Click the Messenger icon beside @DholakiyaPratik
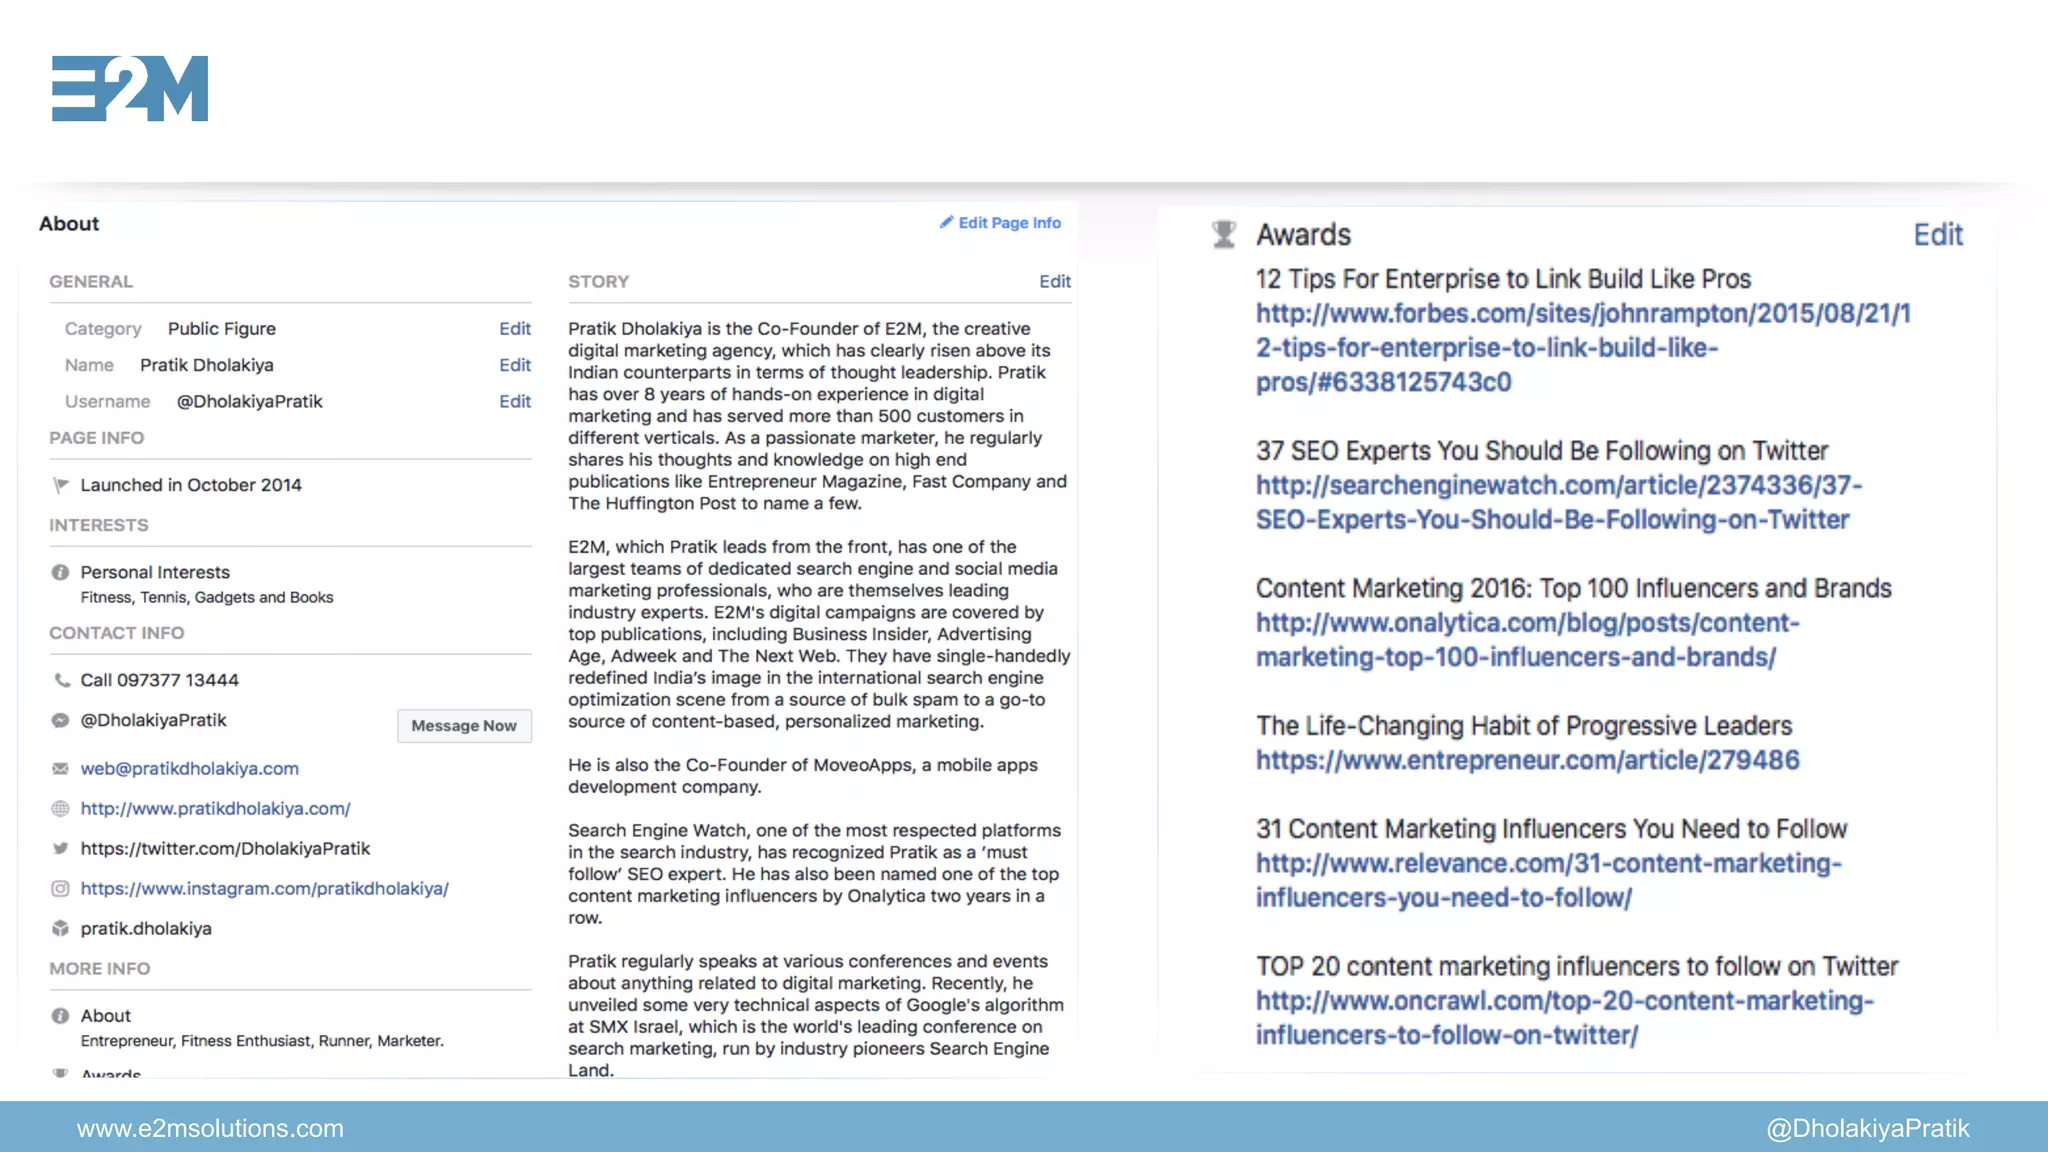The width and height of the screenshot is (2048, 1152). [x=61, y=720]
